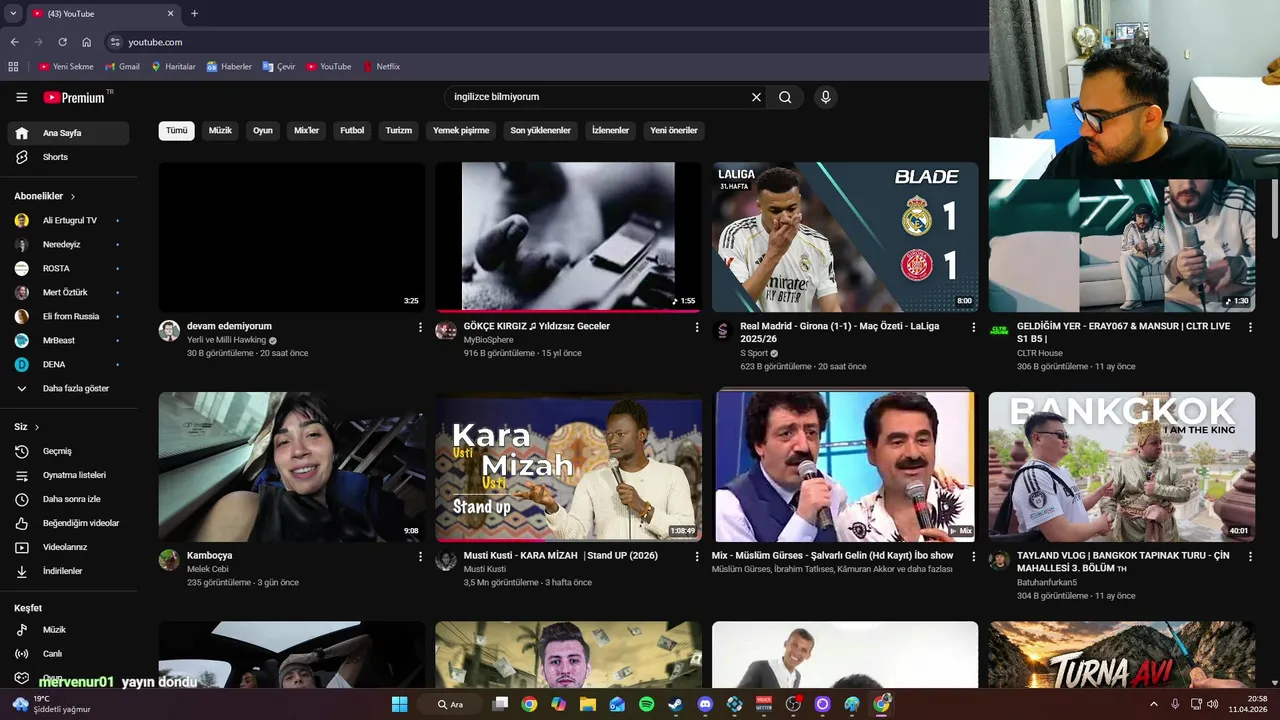The image size is (1280, 720).
Task: Open Geçmiş history in the sidebar
Action: click(x=68, y=451)
